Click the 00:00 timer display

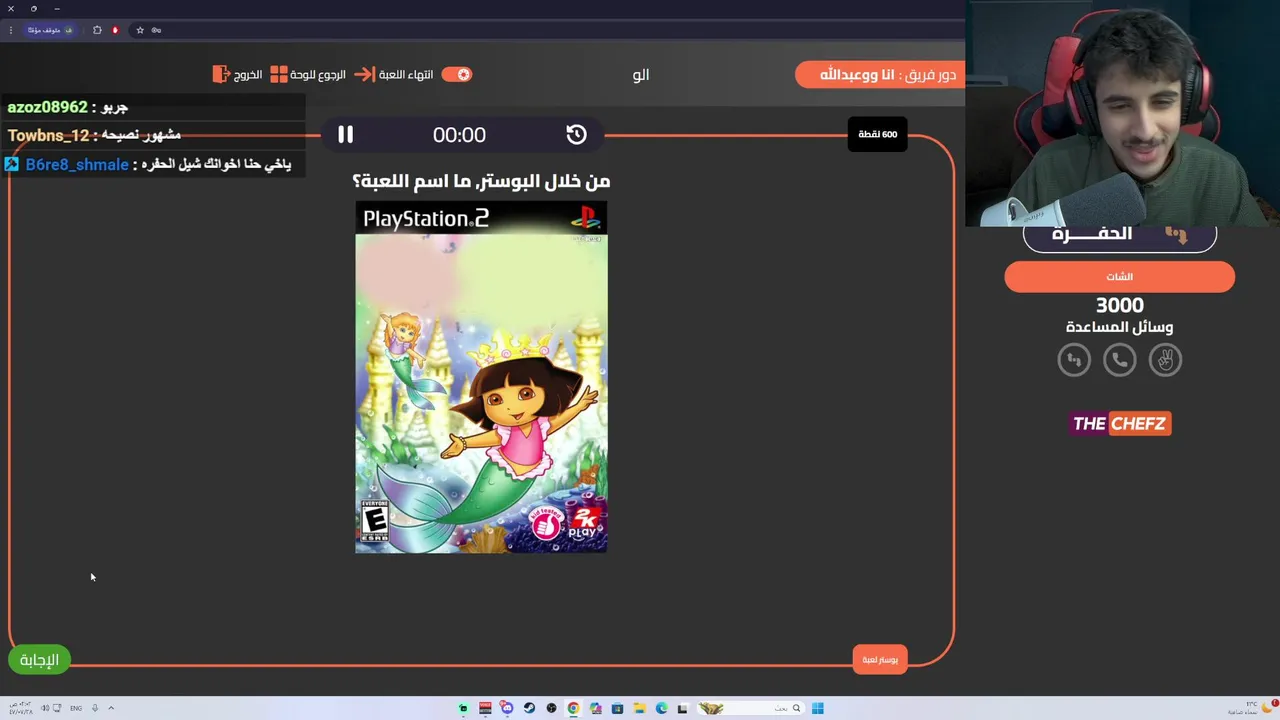459,134
